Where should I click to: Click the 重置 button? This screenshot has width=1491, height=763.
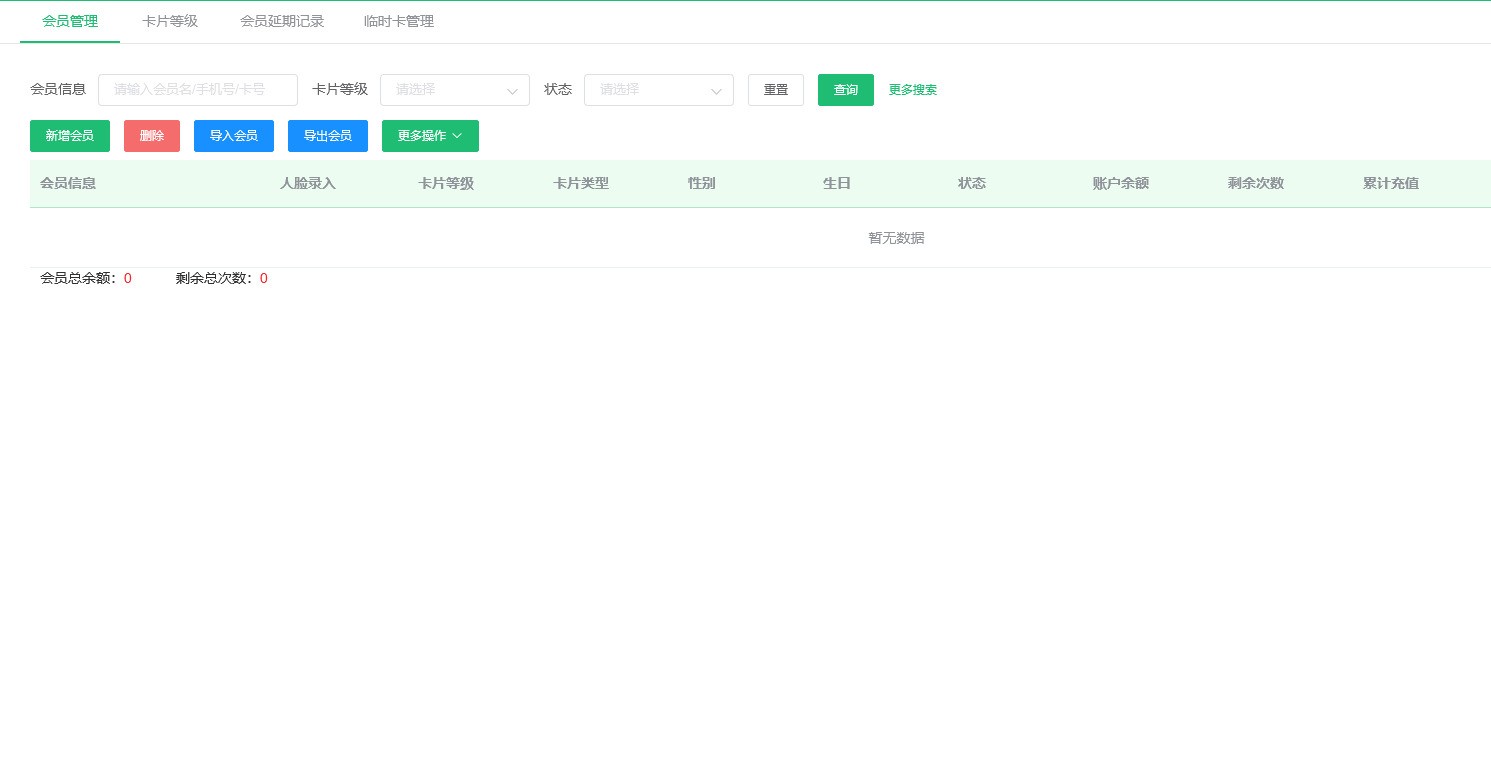pos(776,90)
